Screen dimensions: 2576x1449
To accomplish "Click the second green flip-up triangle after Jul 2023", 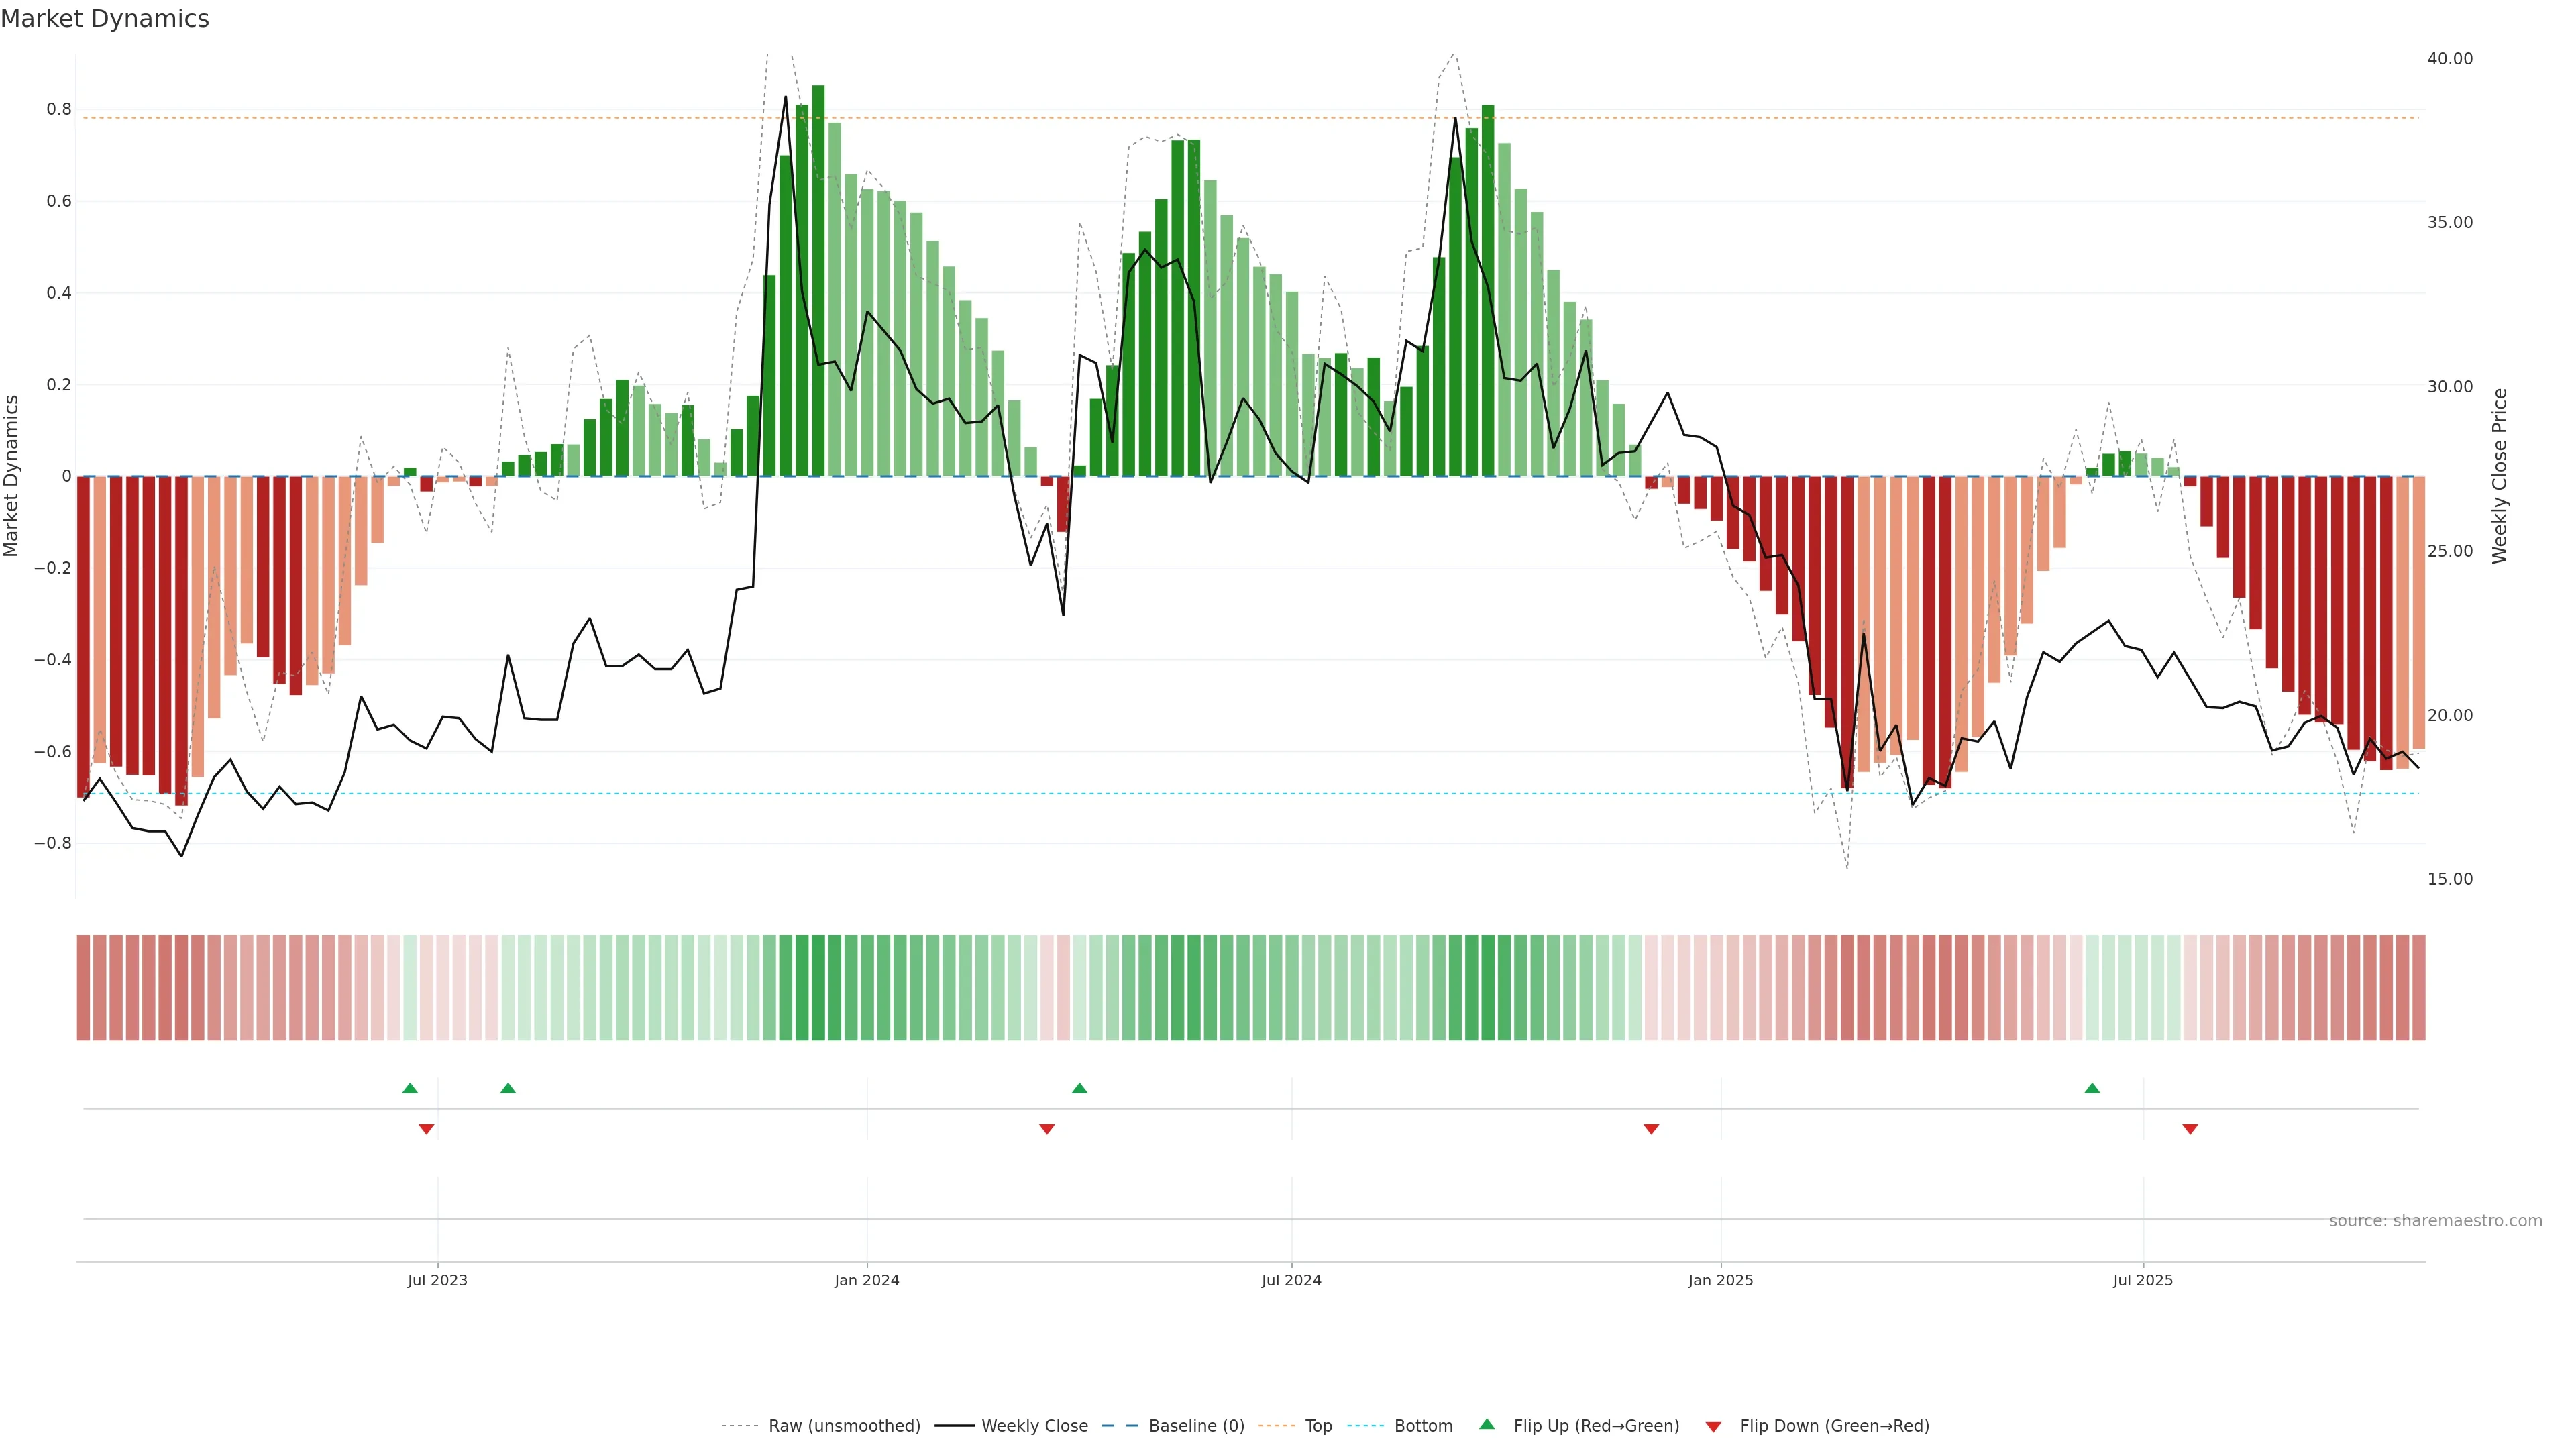I will click(508, 1088).
